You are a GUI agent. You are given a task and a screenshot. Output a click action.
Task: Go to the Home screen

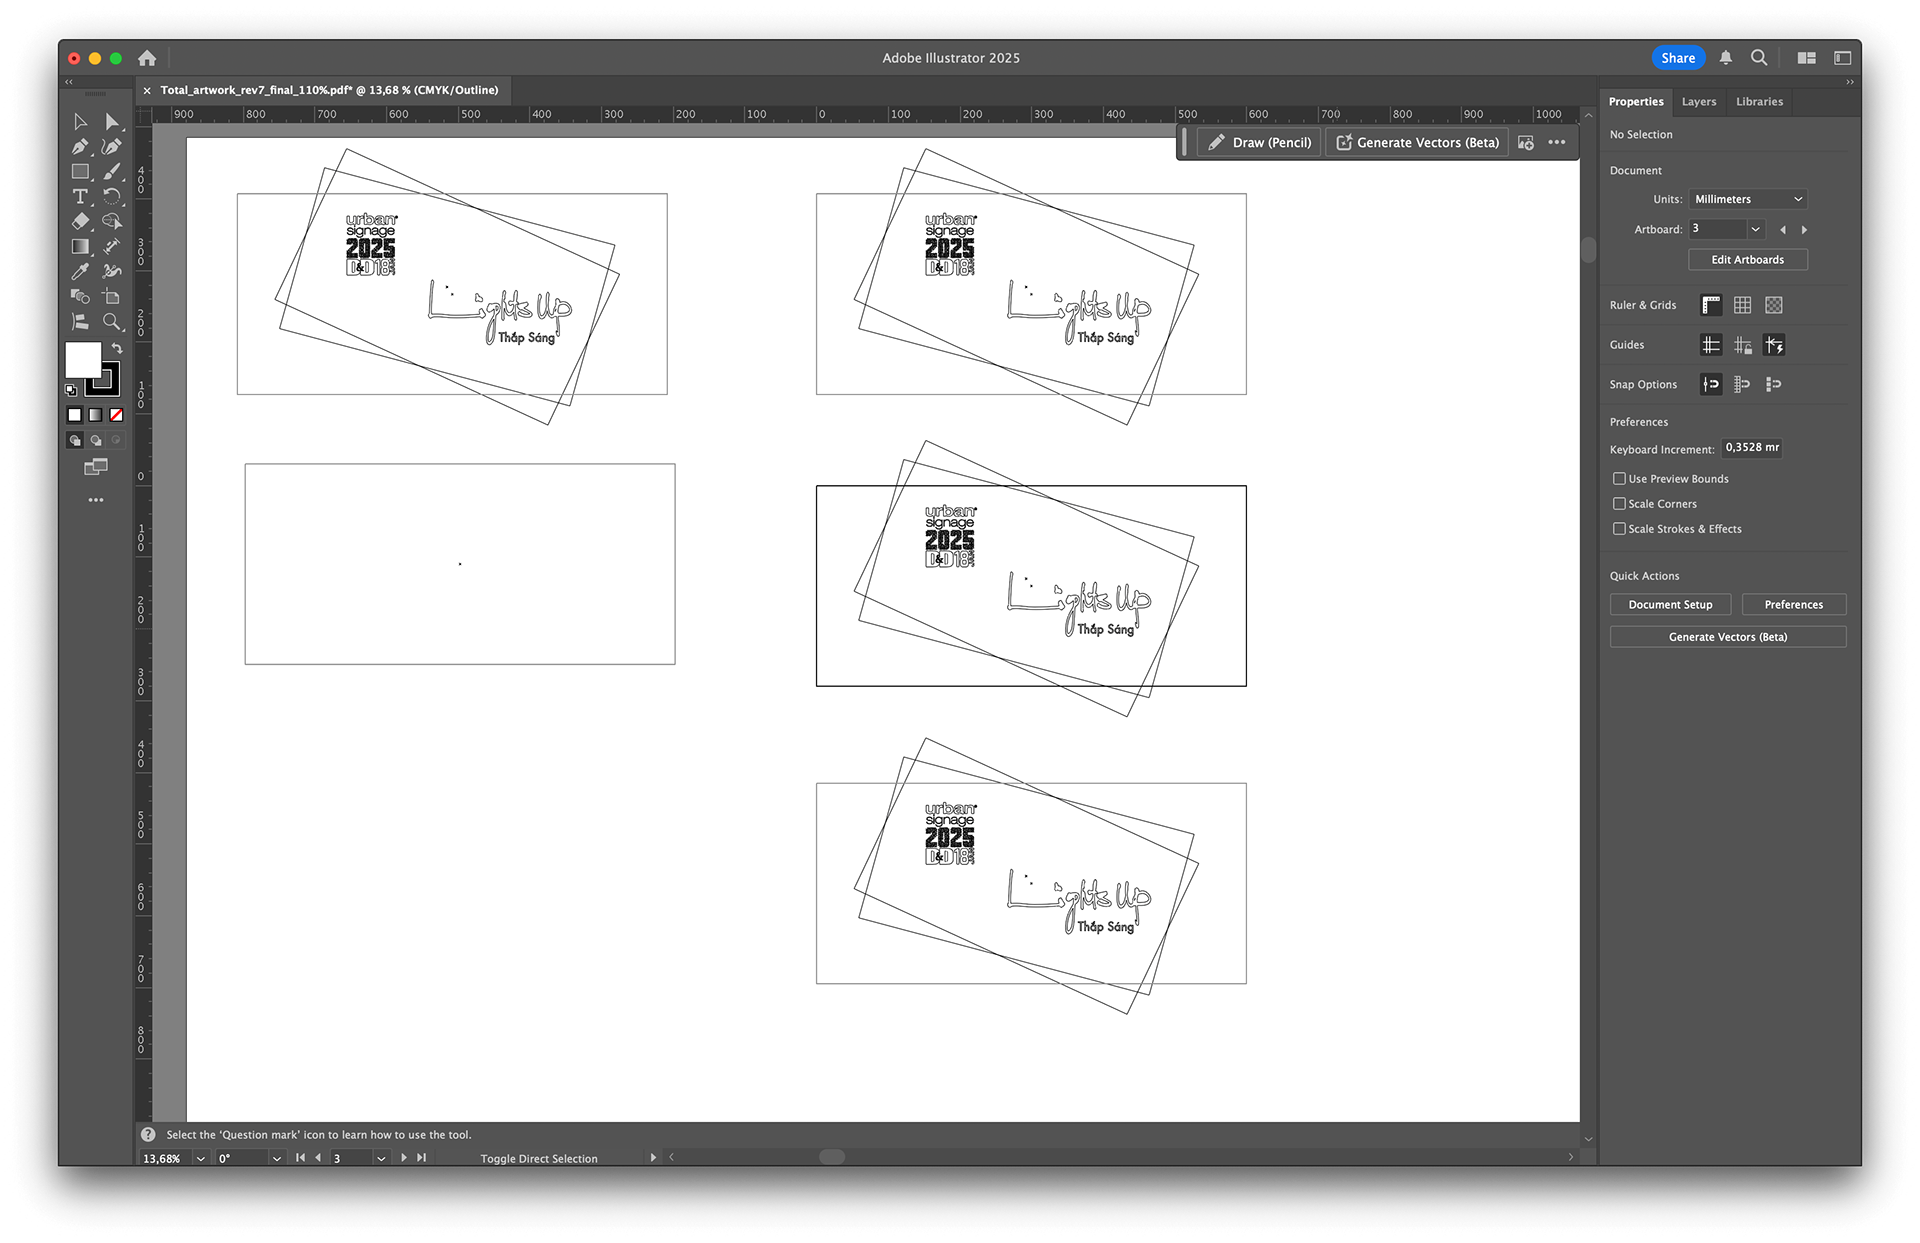click(x=147, y=58)
